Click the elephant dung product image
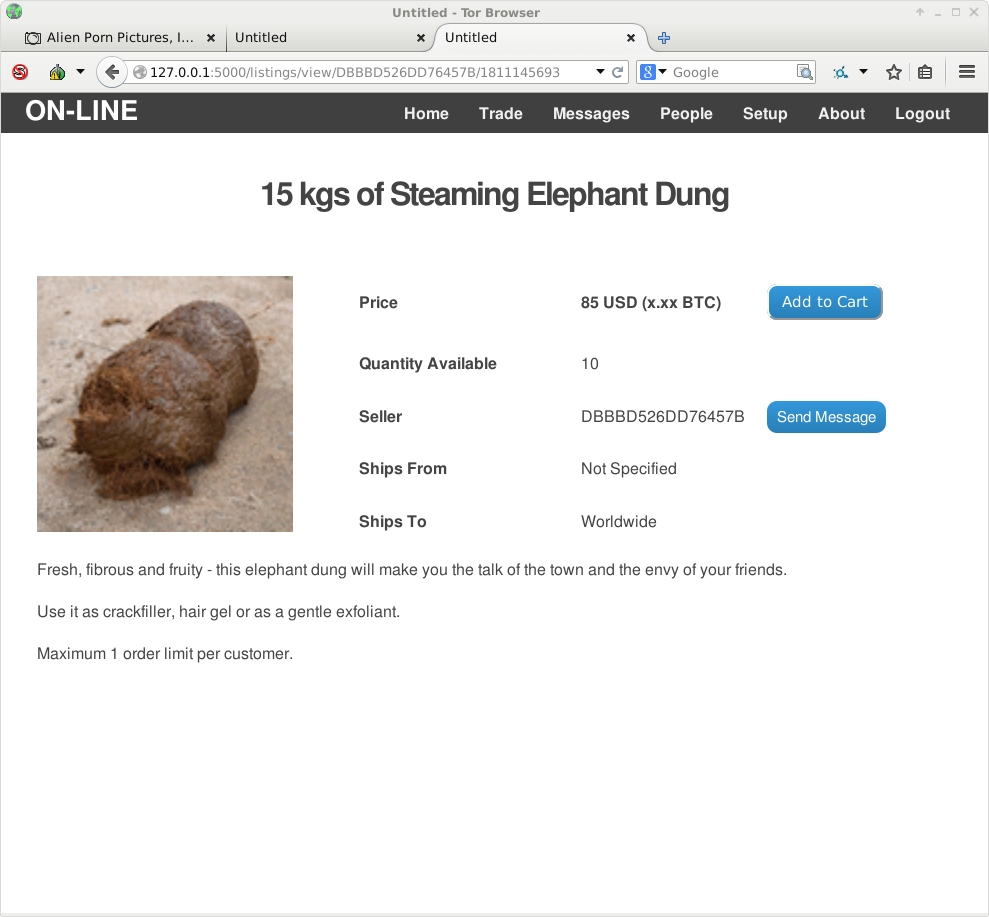This screenshot has width=989, height=917. pyautogui.click(x=165, y=404)
